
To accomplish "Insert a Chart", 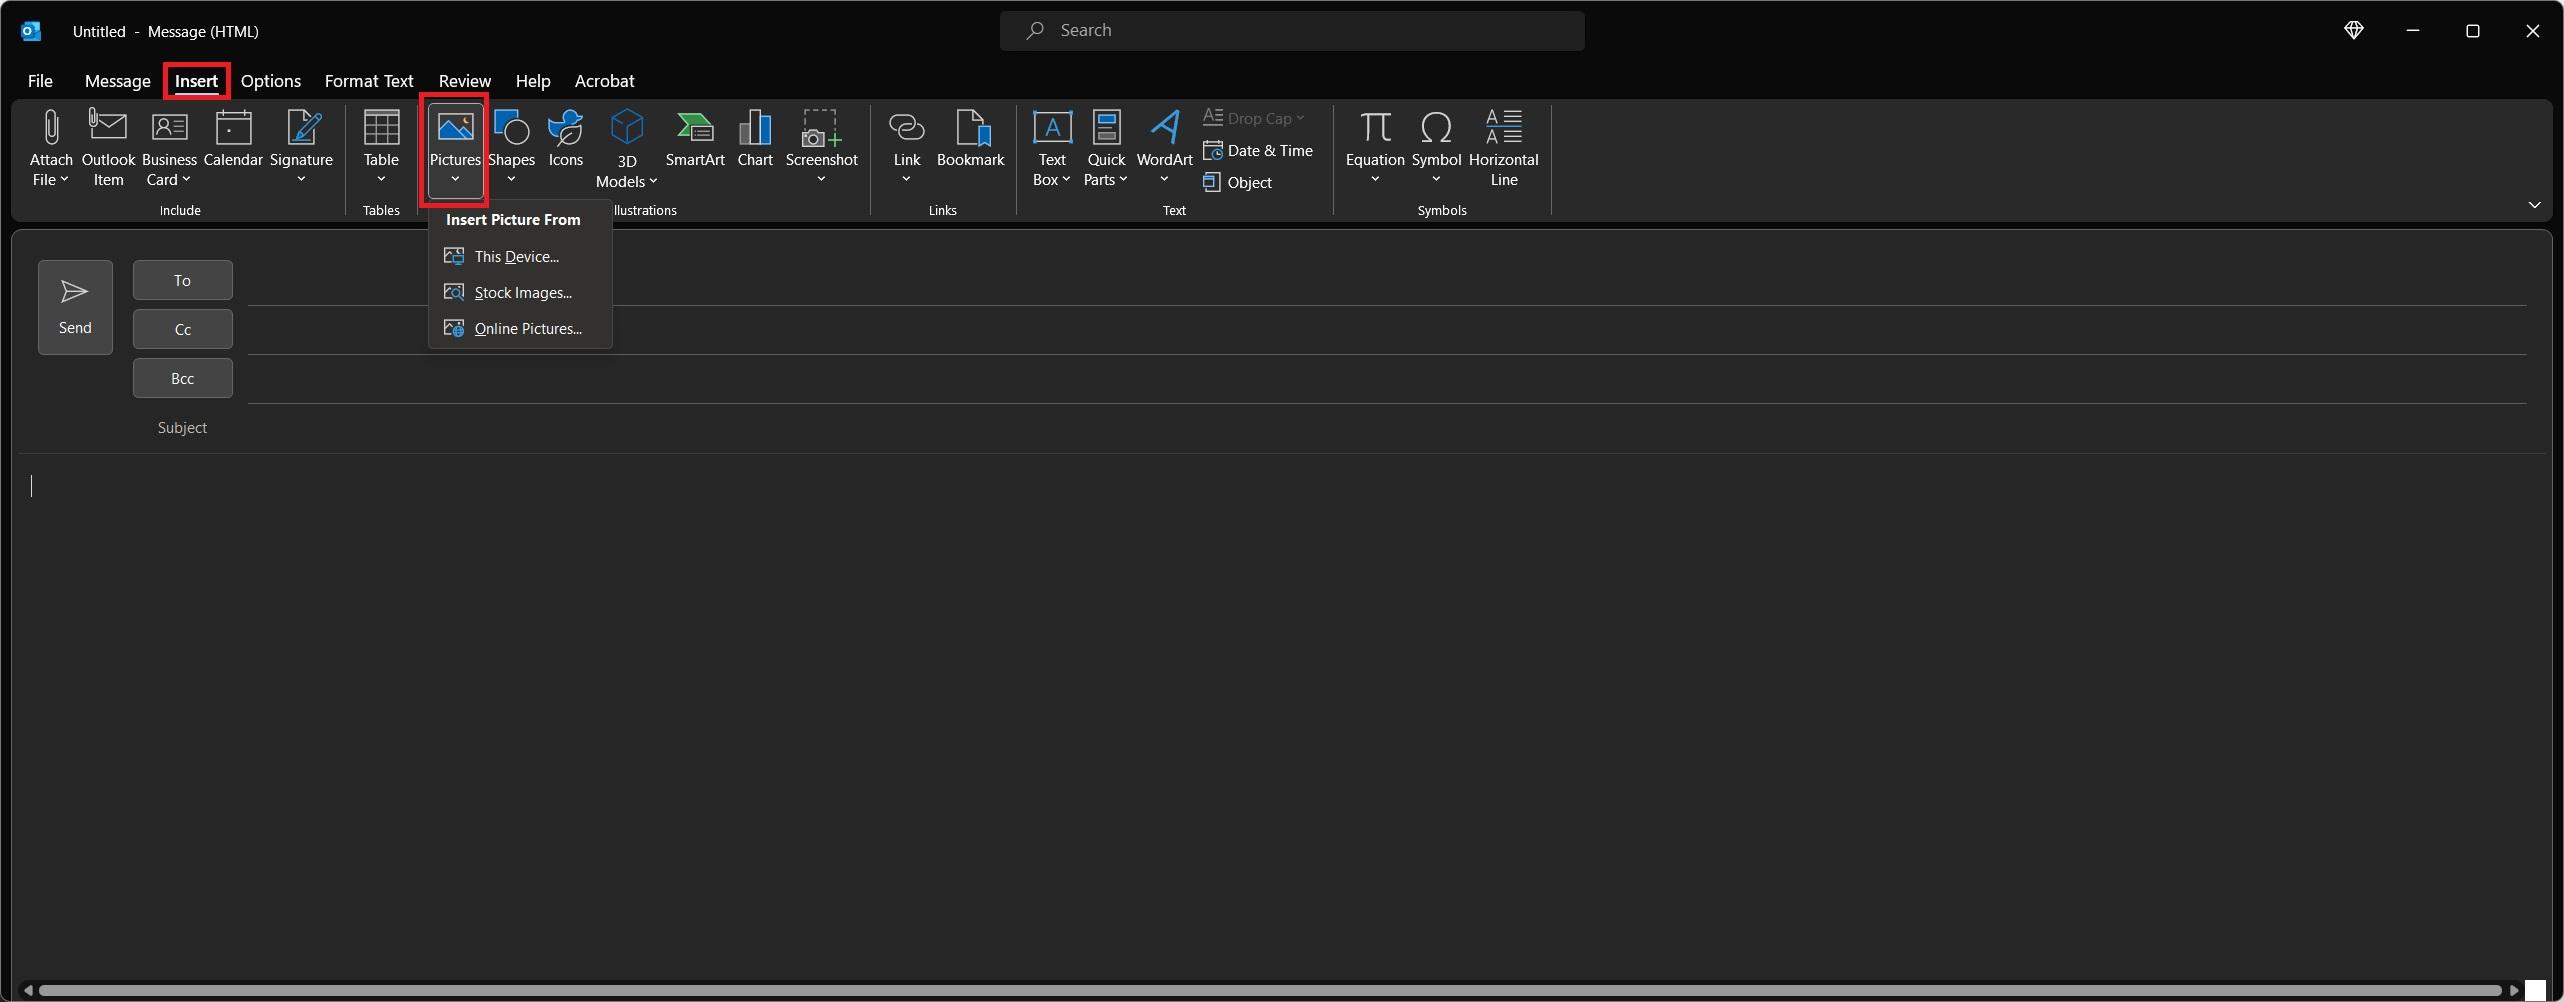I will (755, 140).
